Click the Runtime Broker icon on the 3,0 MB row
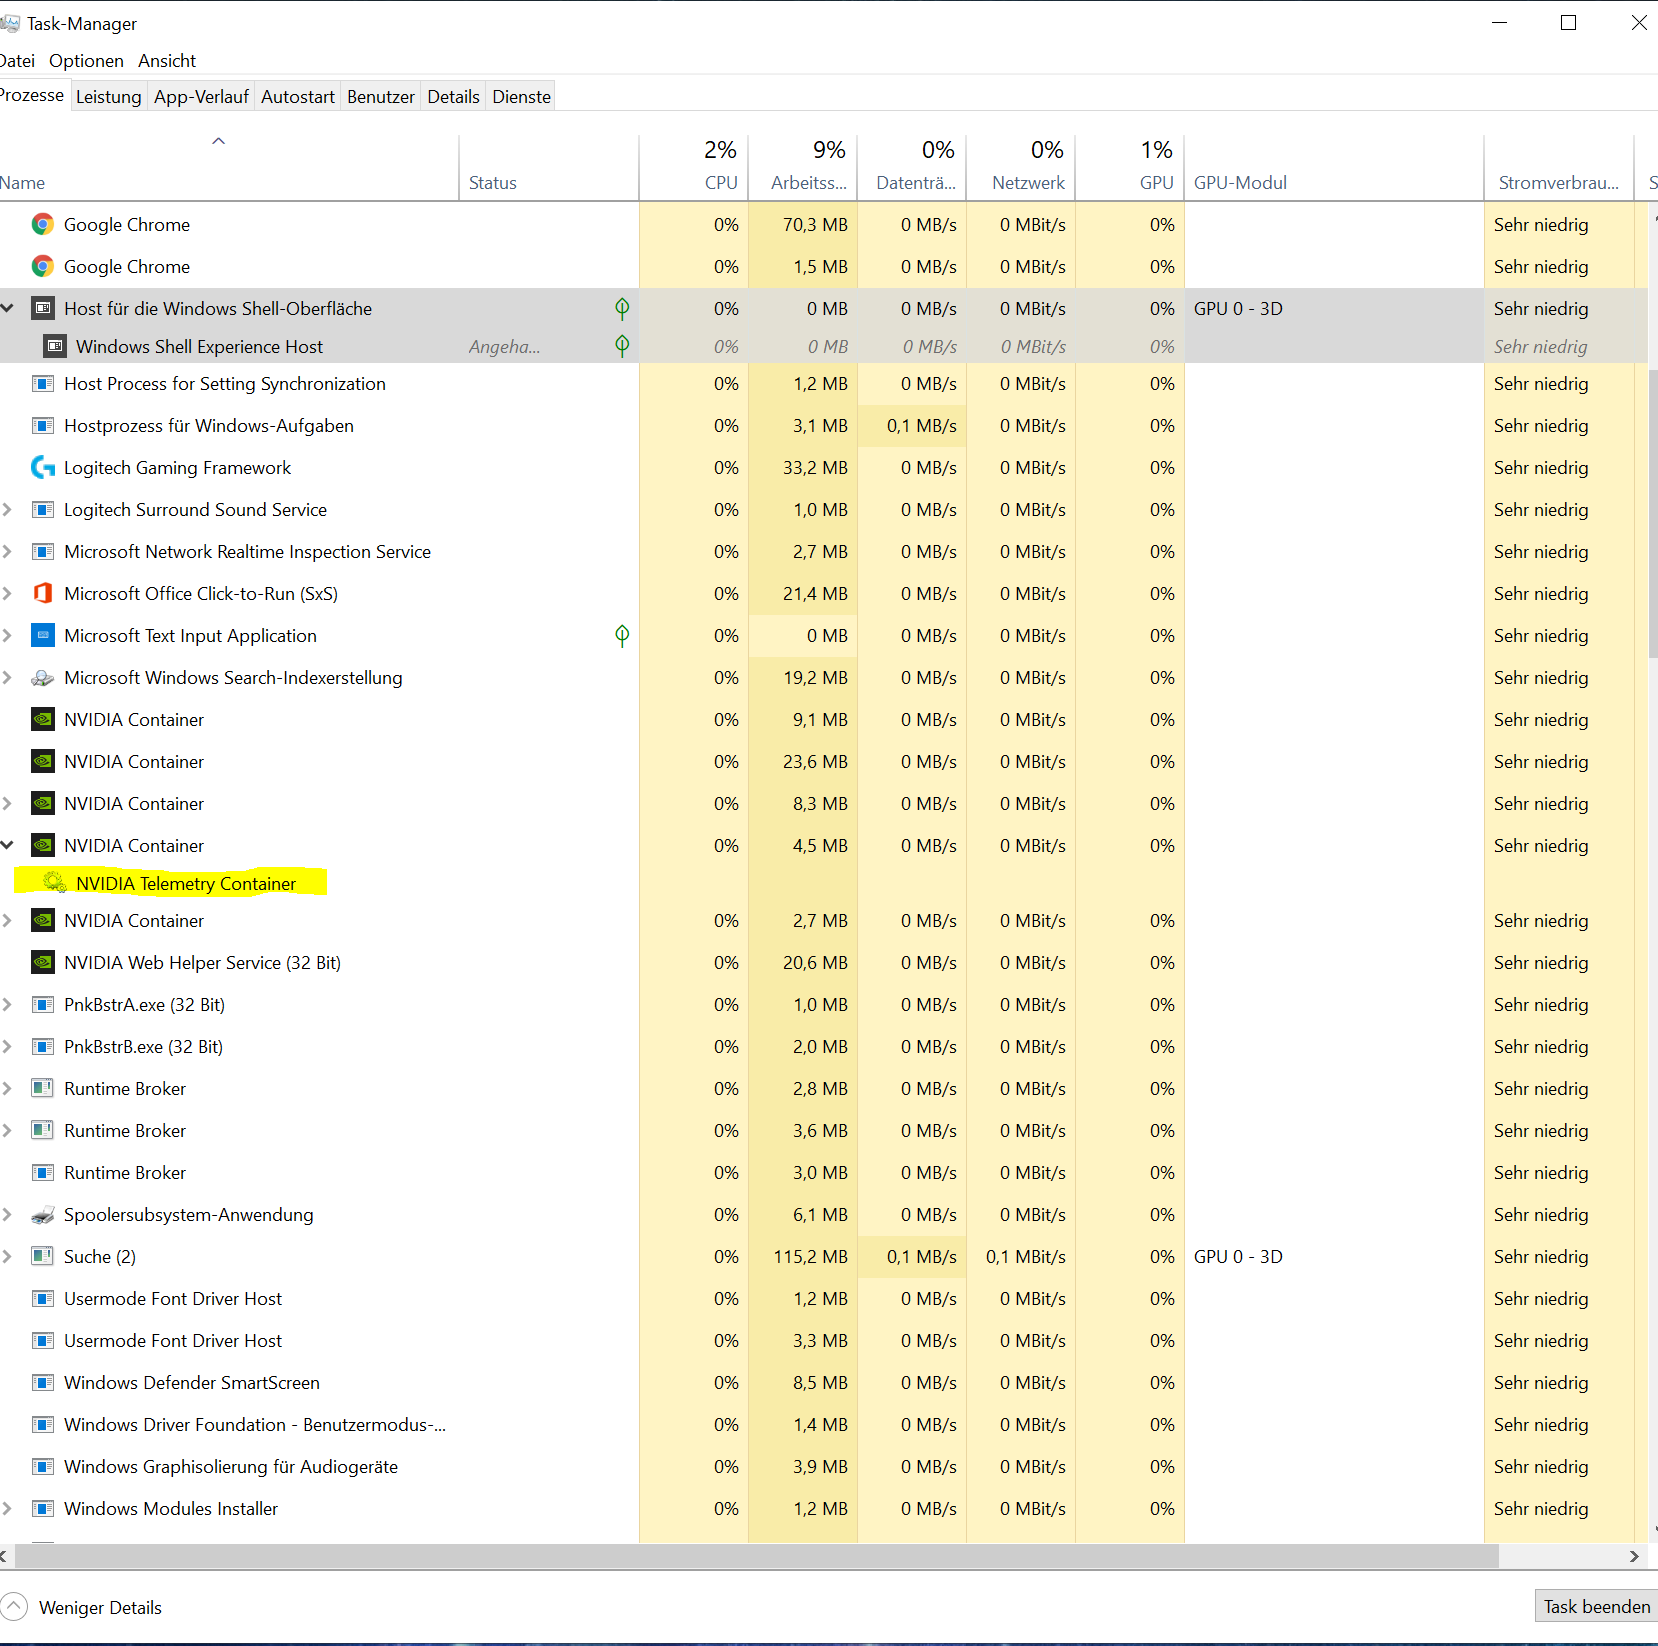Screen dimensions: 1658x1646 tap(42, 1172)
